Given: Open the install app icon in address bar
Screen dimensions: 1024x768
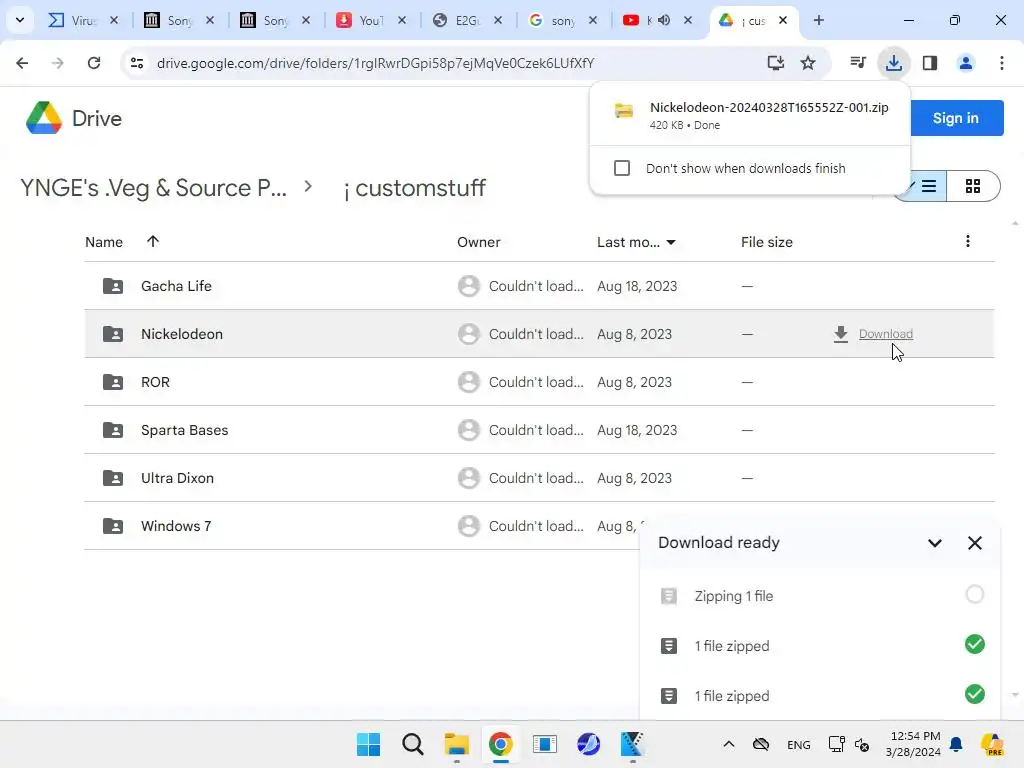Looking at the screenshot, I should click(775, 63).
